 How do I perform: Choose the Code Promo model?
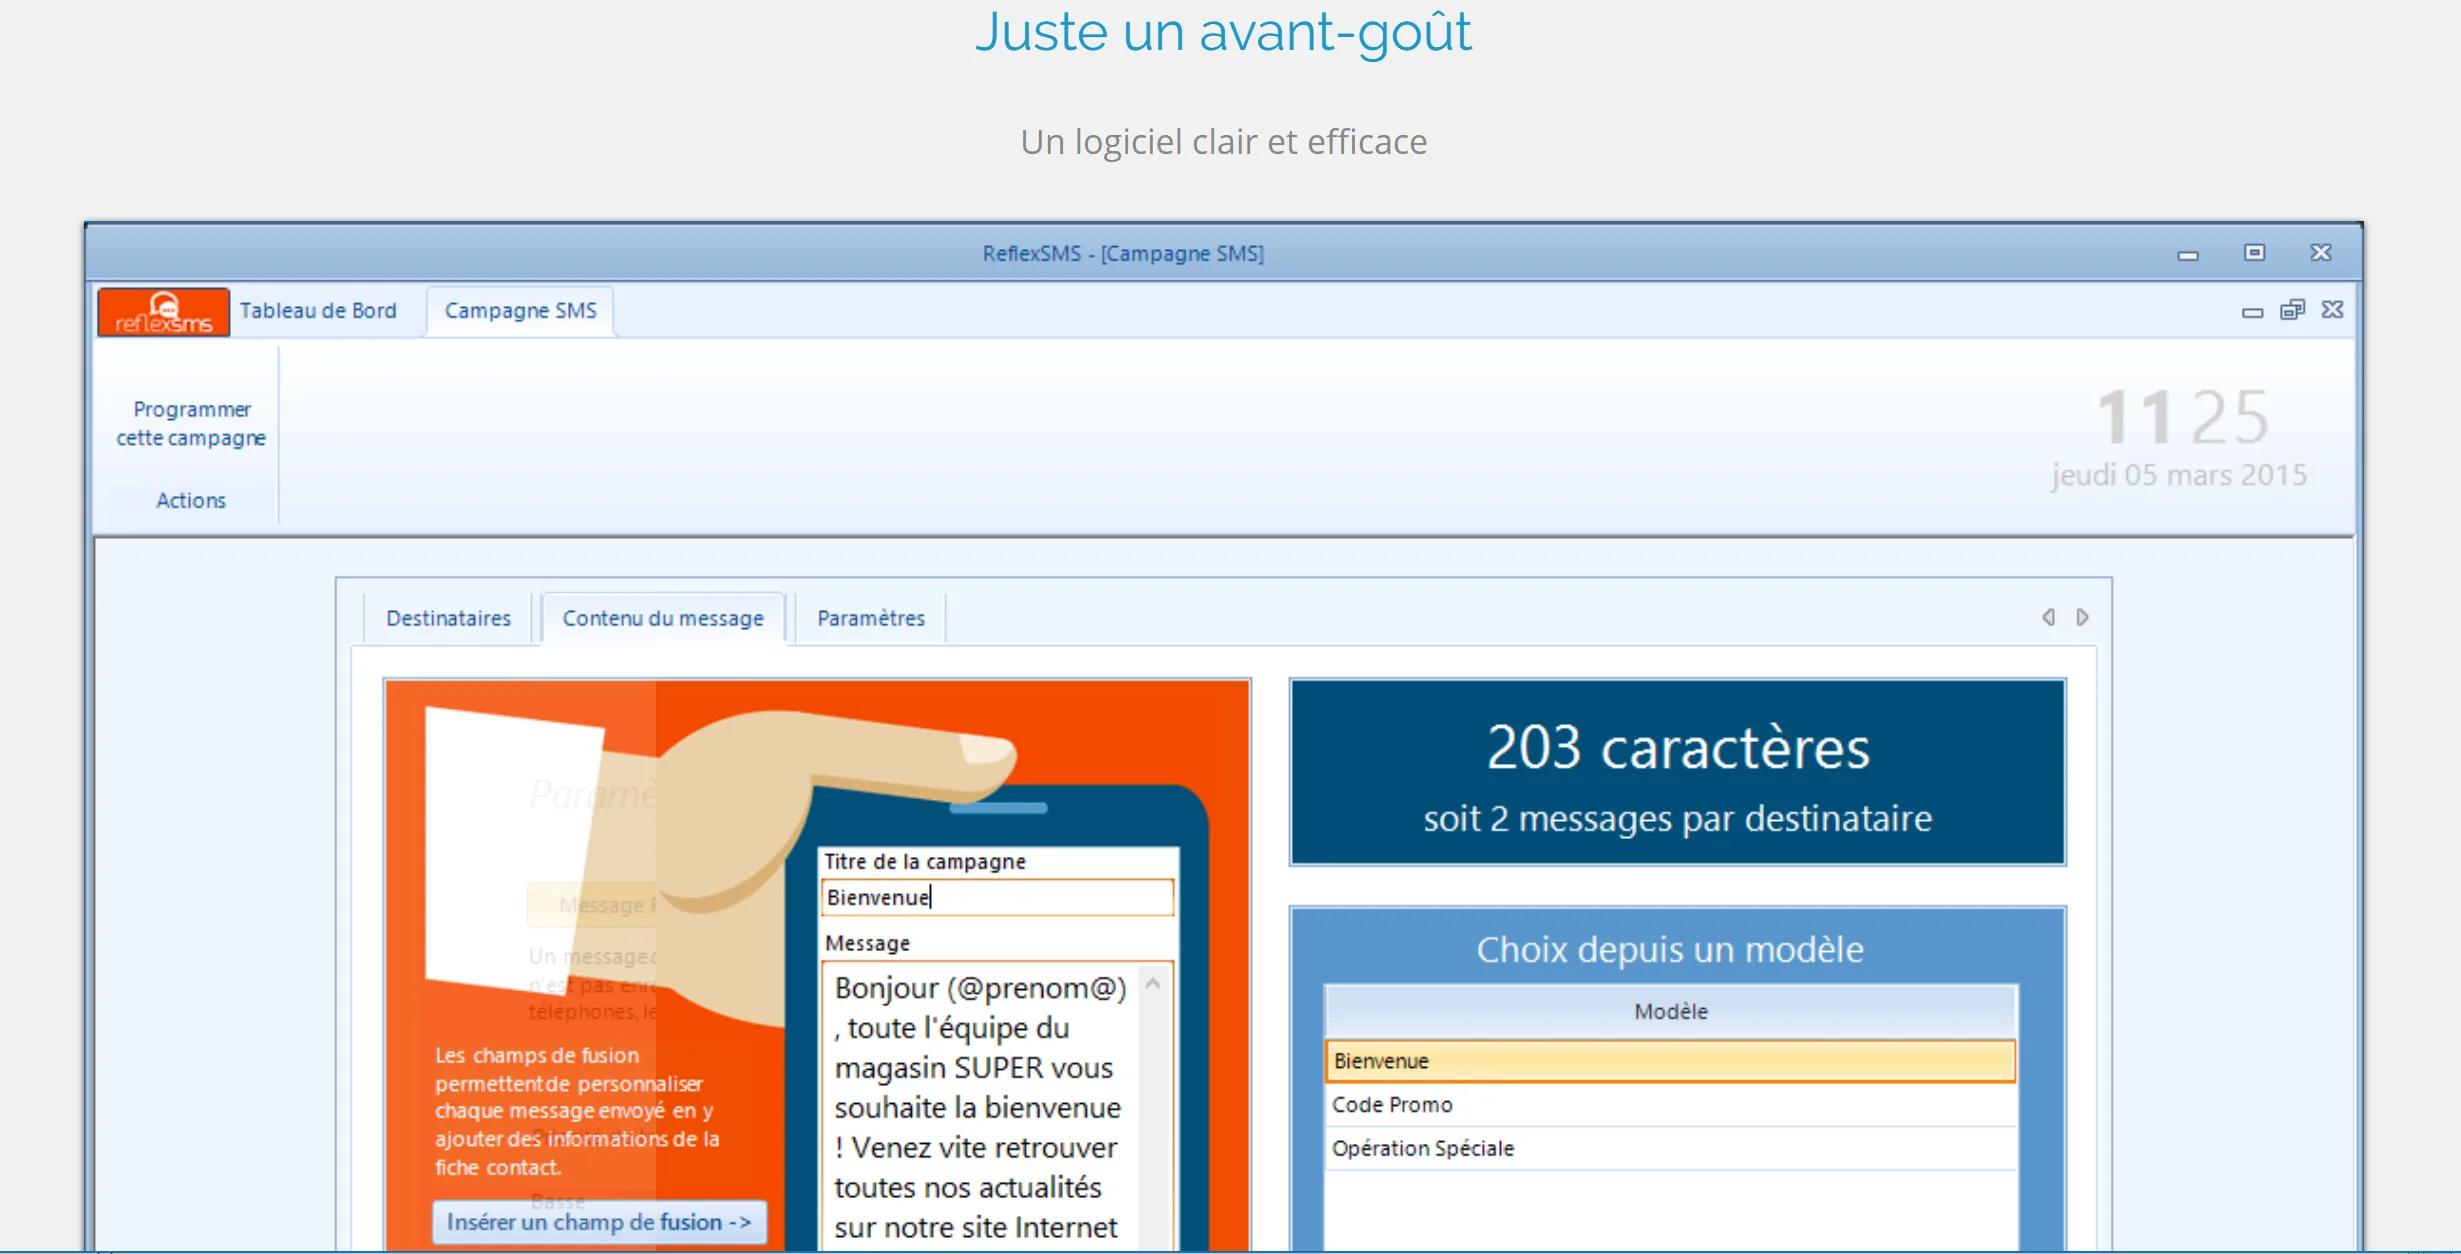(x=1670, y=1105)
